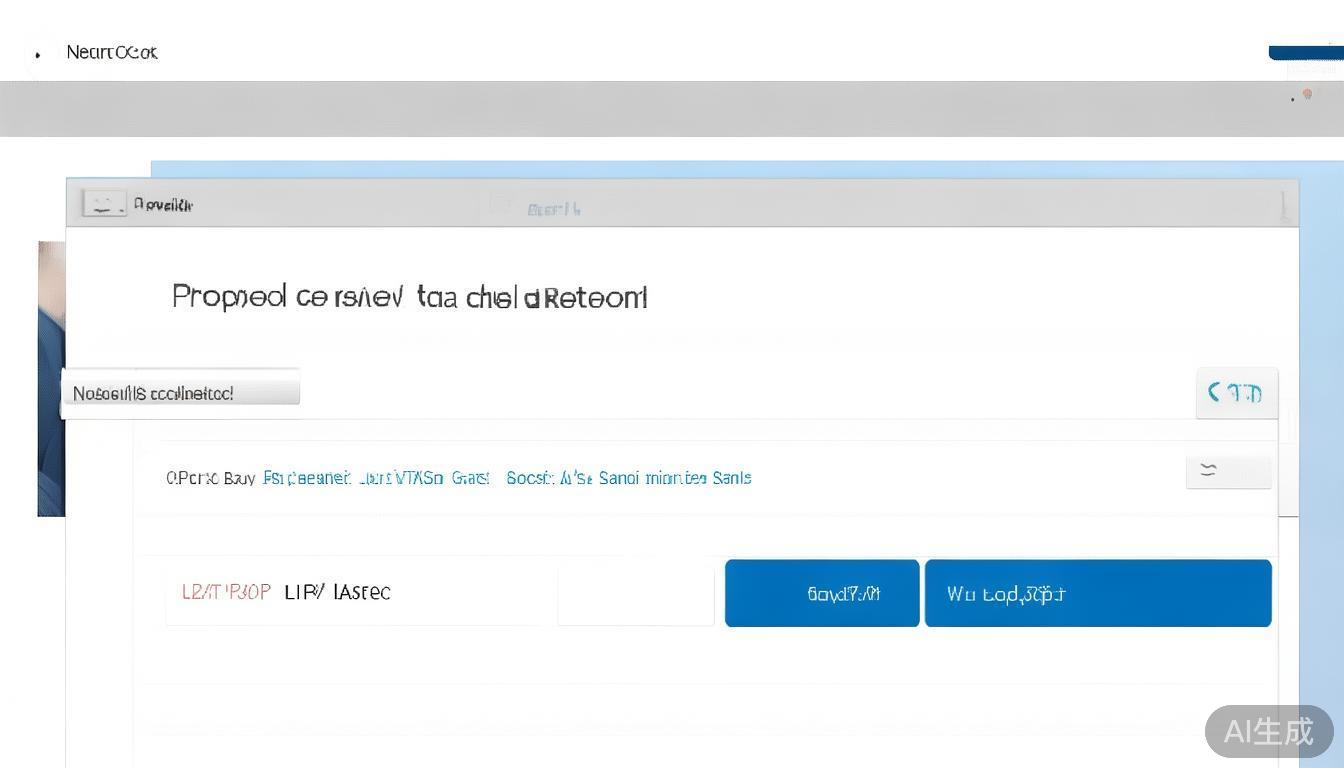The height and width of the screenshot is (768, 1344).
Task: Click the chevron icon in the top-right dialog button
Action: point(1215,392)
